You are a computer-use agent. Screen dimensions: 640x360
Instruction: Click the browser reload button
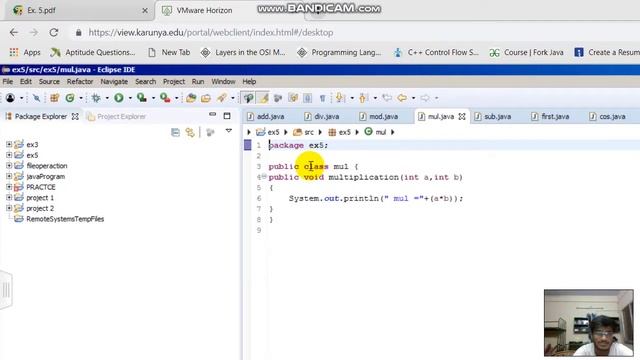tap(53, 32)
